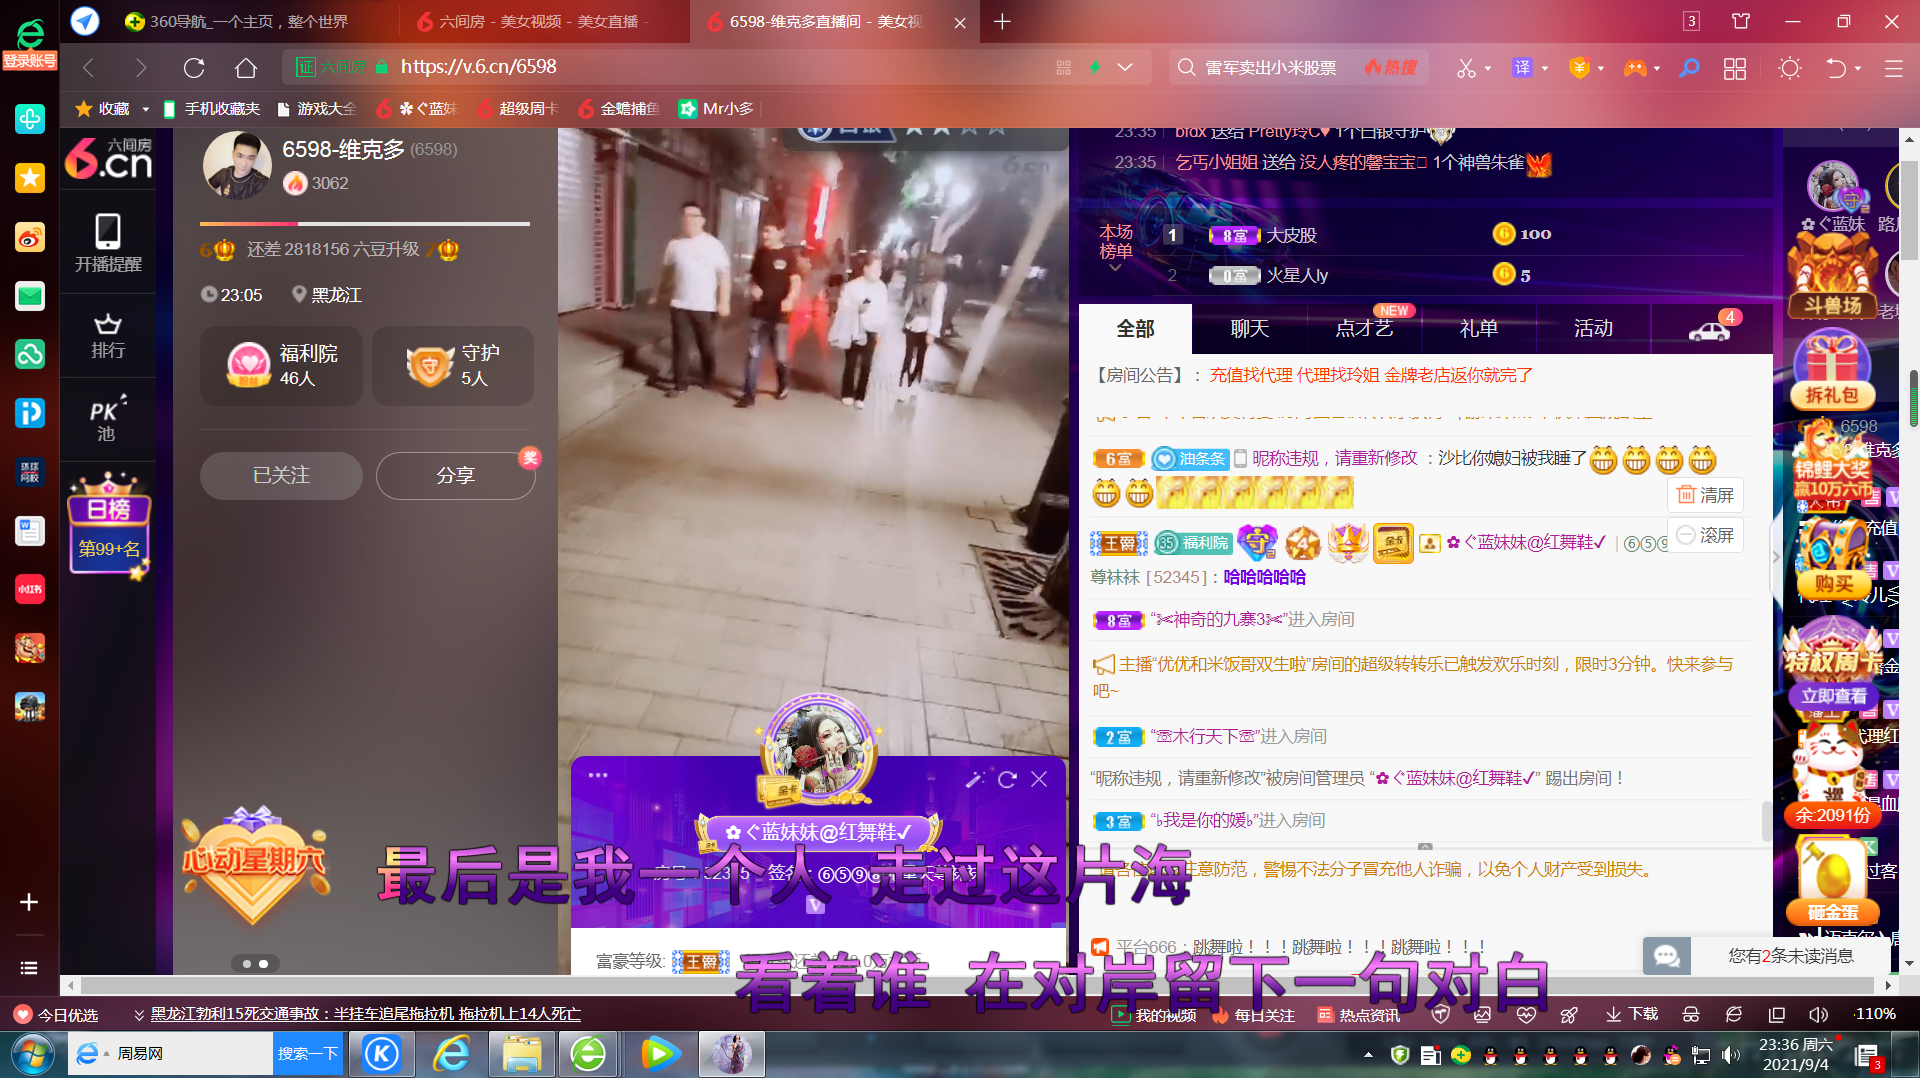Open headline 黑龙江勃利15死交通事故 news link

point(365,1014)
